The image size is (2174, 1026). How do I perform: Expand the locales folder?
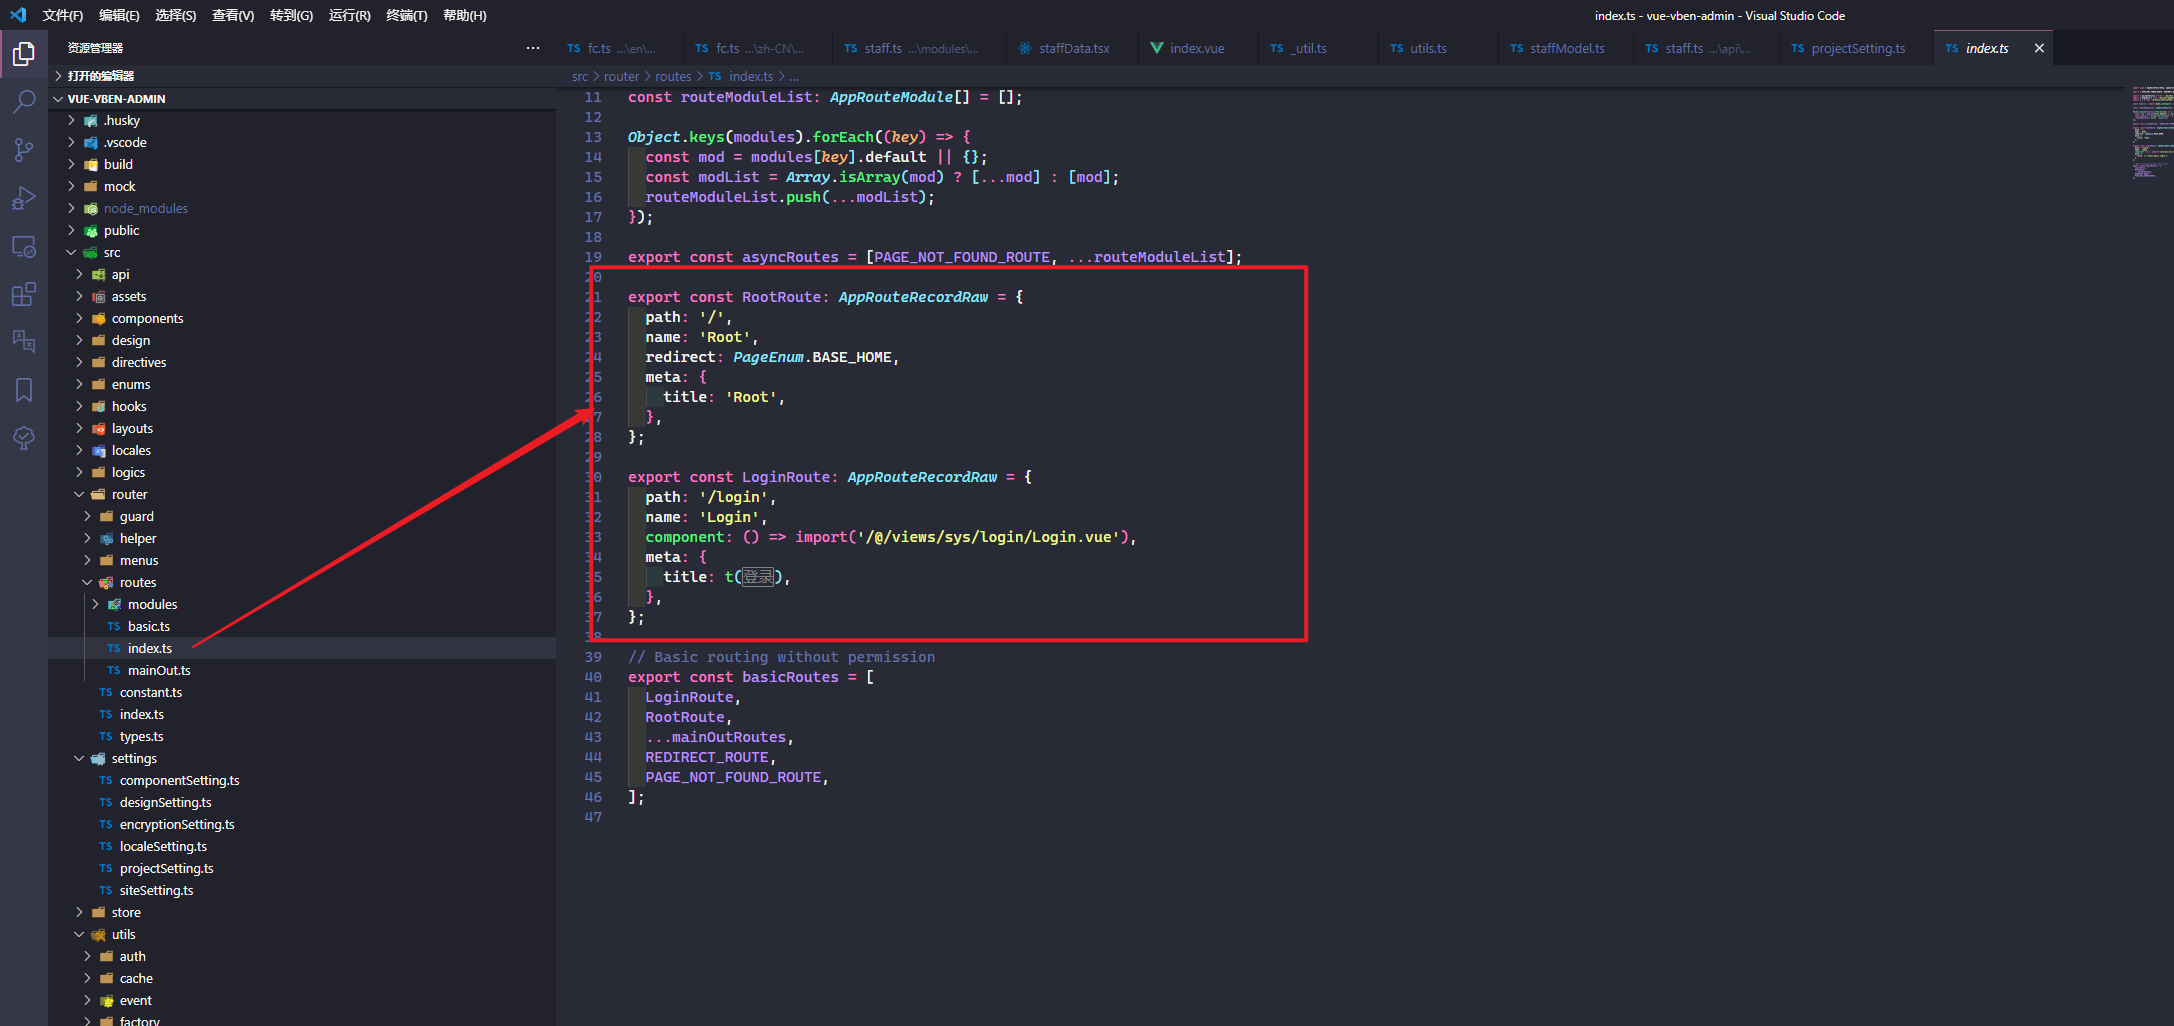click(79, 450)
